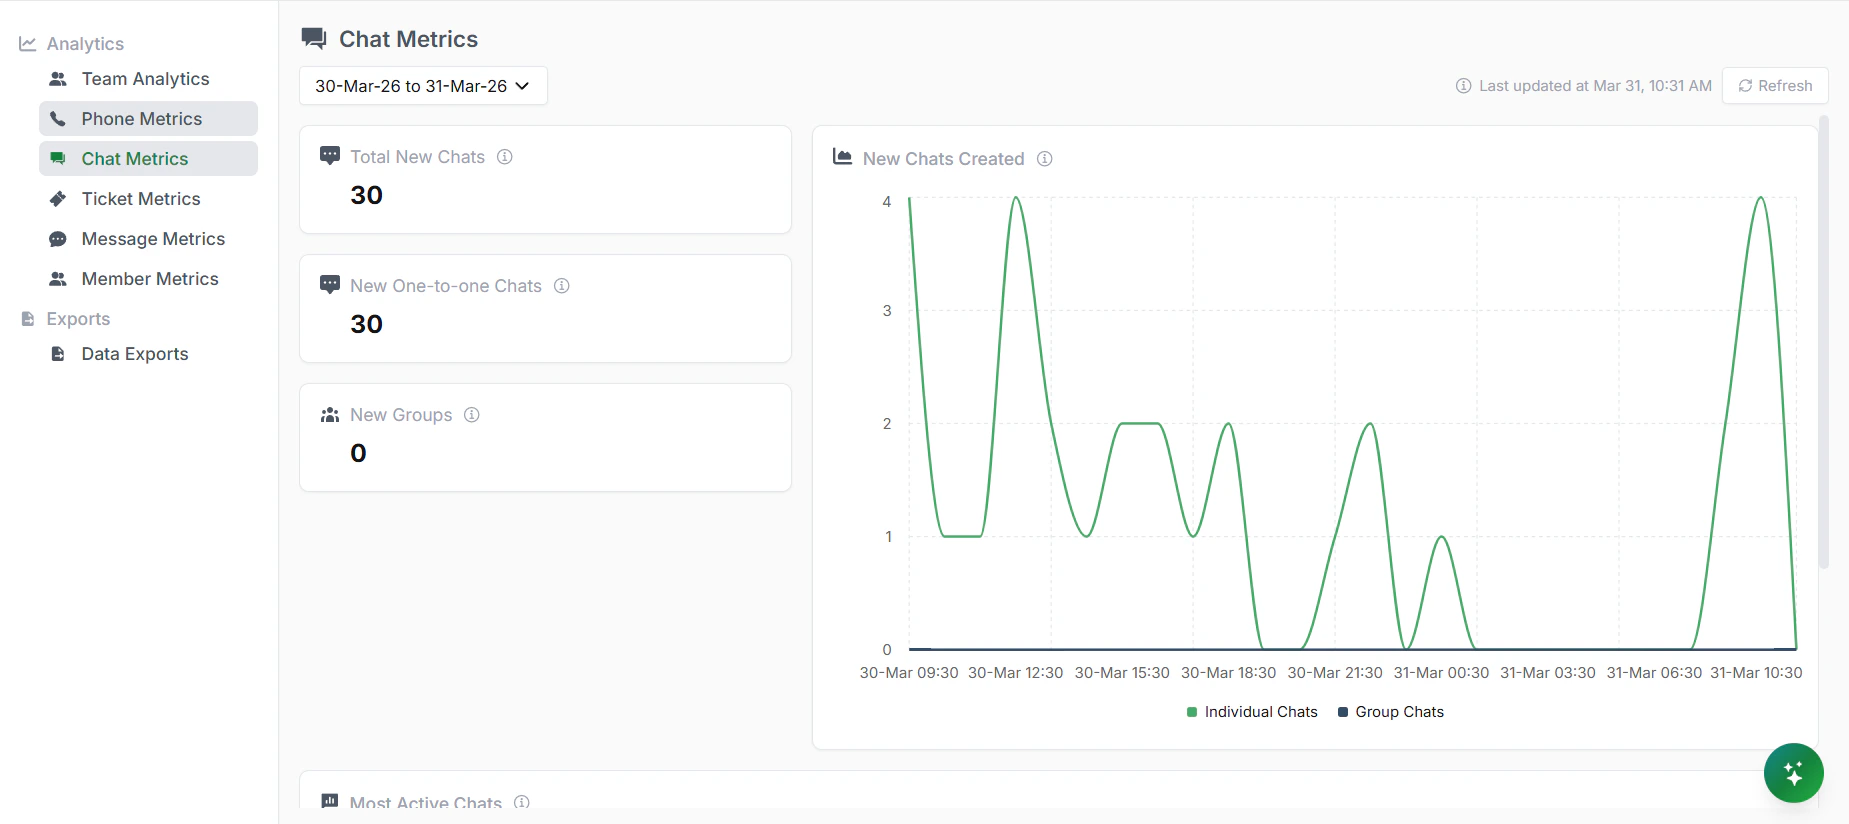Click the Ticket Metrics ticket icon
This screenshot has width=1849, height=824.
pos(58,199)
